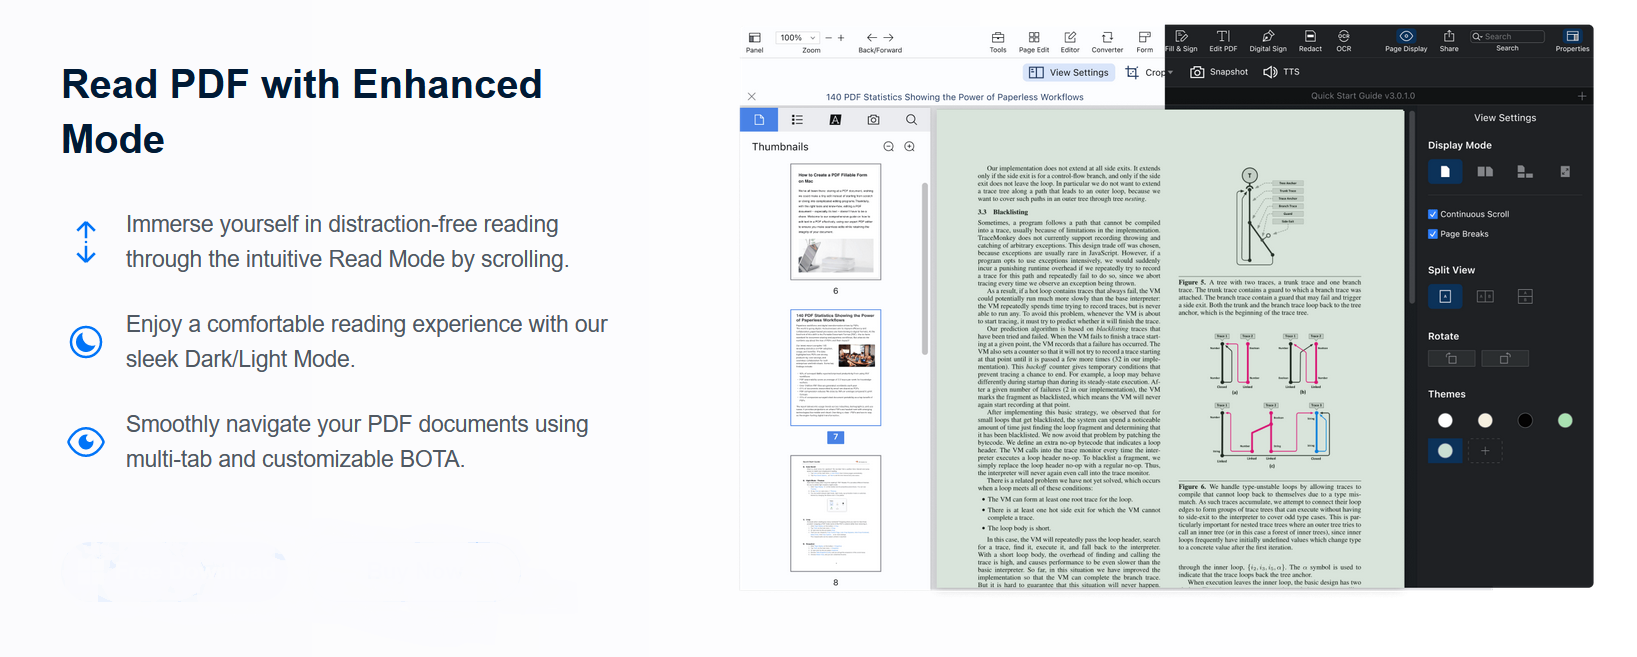Choose full screen display mode

[x=1565, y=172]
